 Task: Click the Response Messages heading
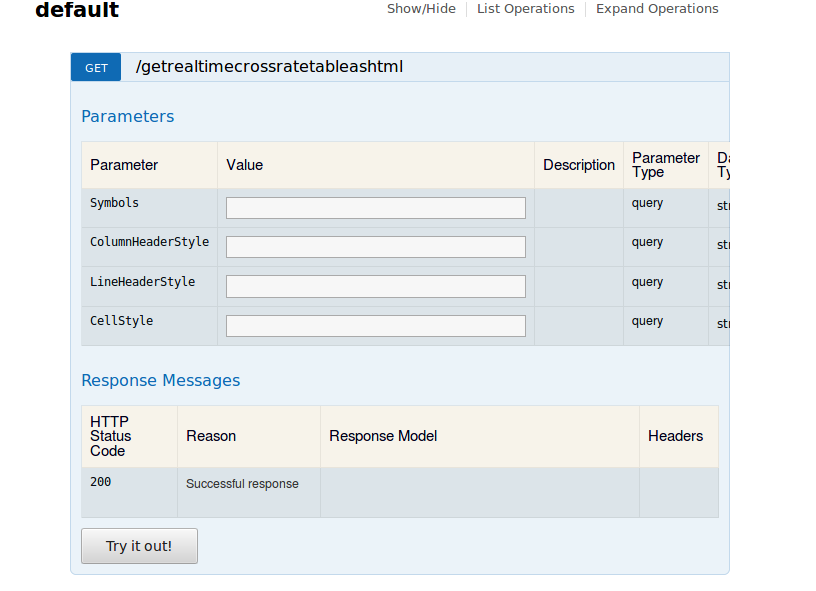tap(160, 381)
